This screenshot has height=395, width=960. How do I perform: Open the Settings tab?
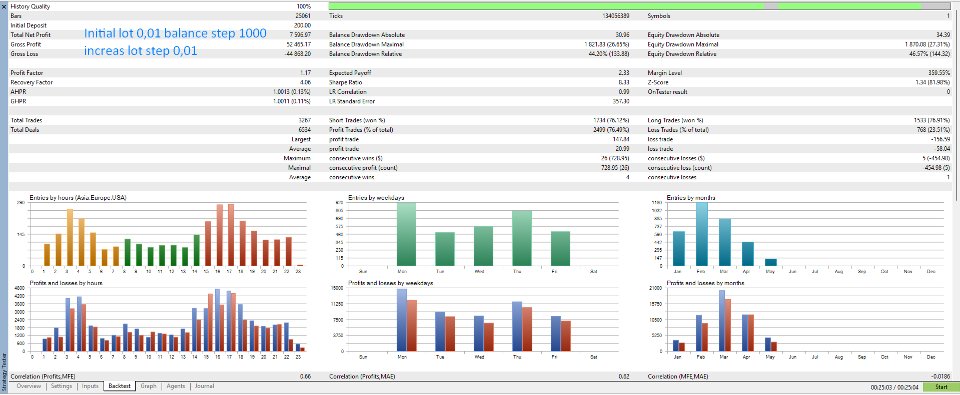[61, 387]
